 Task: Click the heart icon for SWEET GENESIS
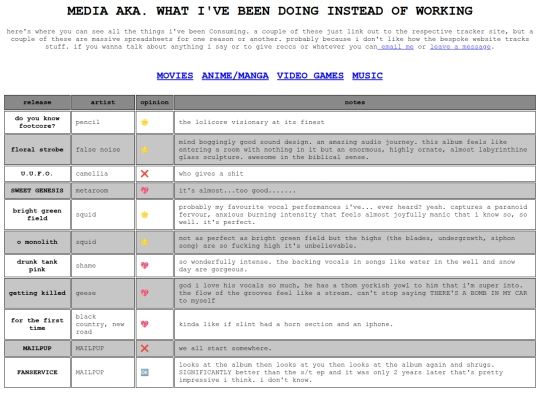click(145, 190)
